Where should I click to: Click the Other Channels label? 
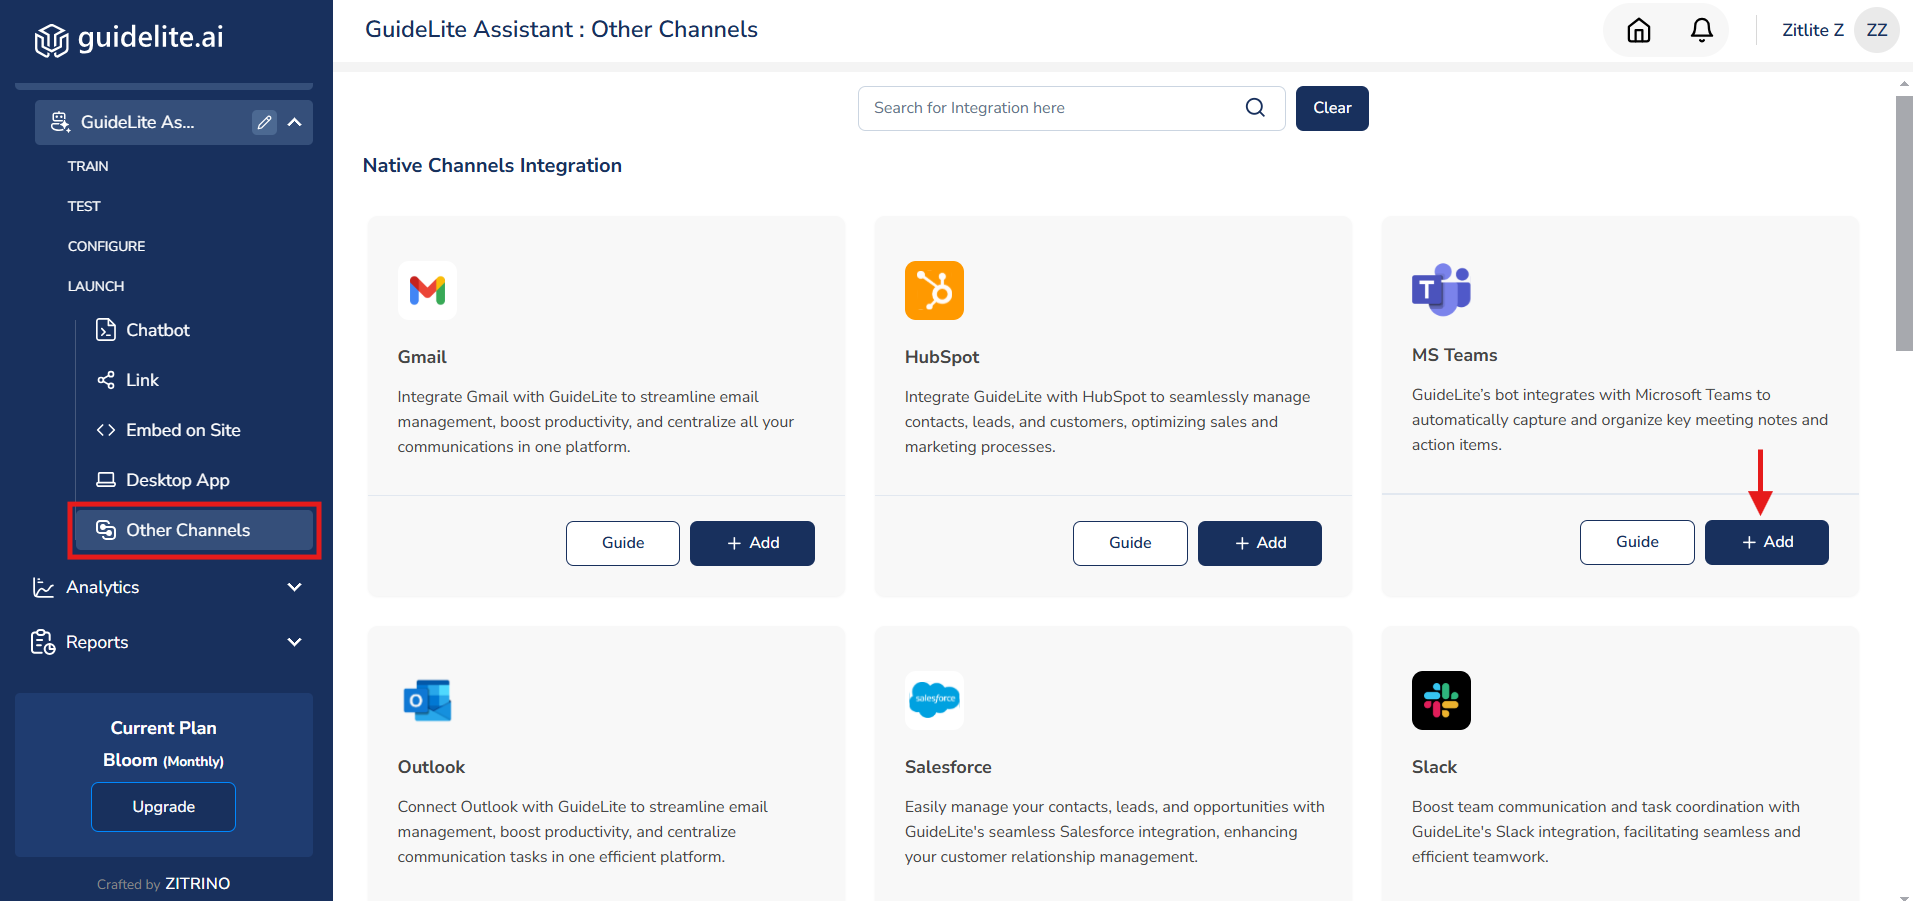point(188,530)
